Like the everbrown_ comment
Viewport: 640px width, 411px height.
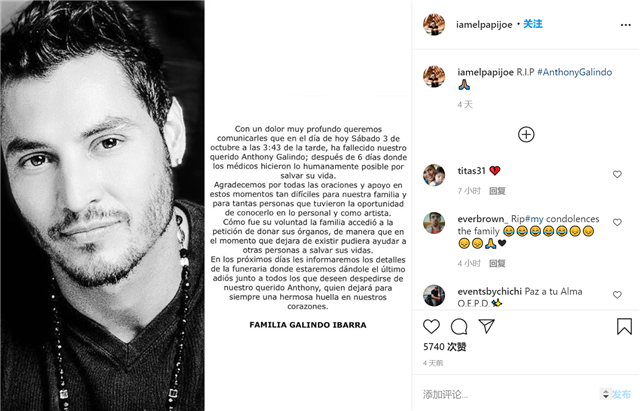(x=617, y=222)
